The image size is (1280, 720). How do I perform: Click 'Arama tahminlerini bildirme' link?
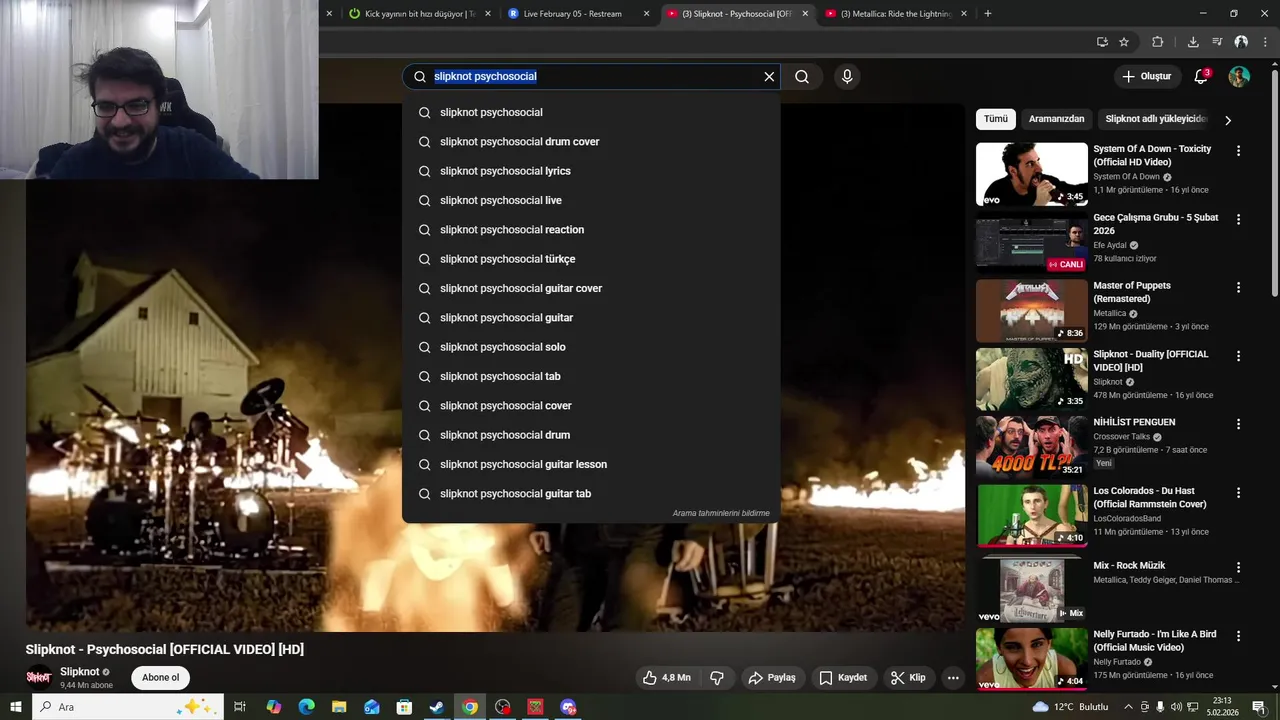(721, 514)
